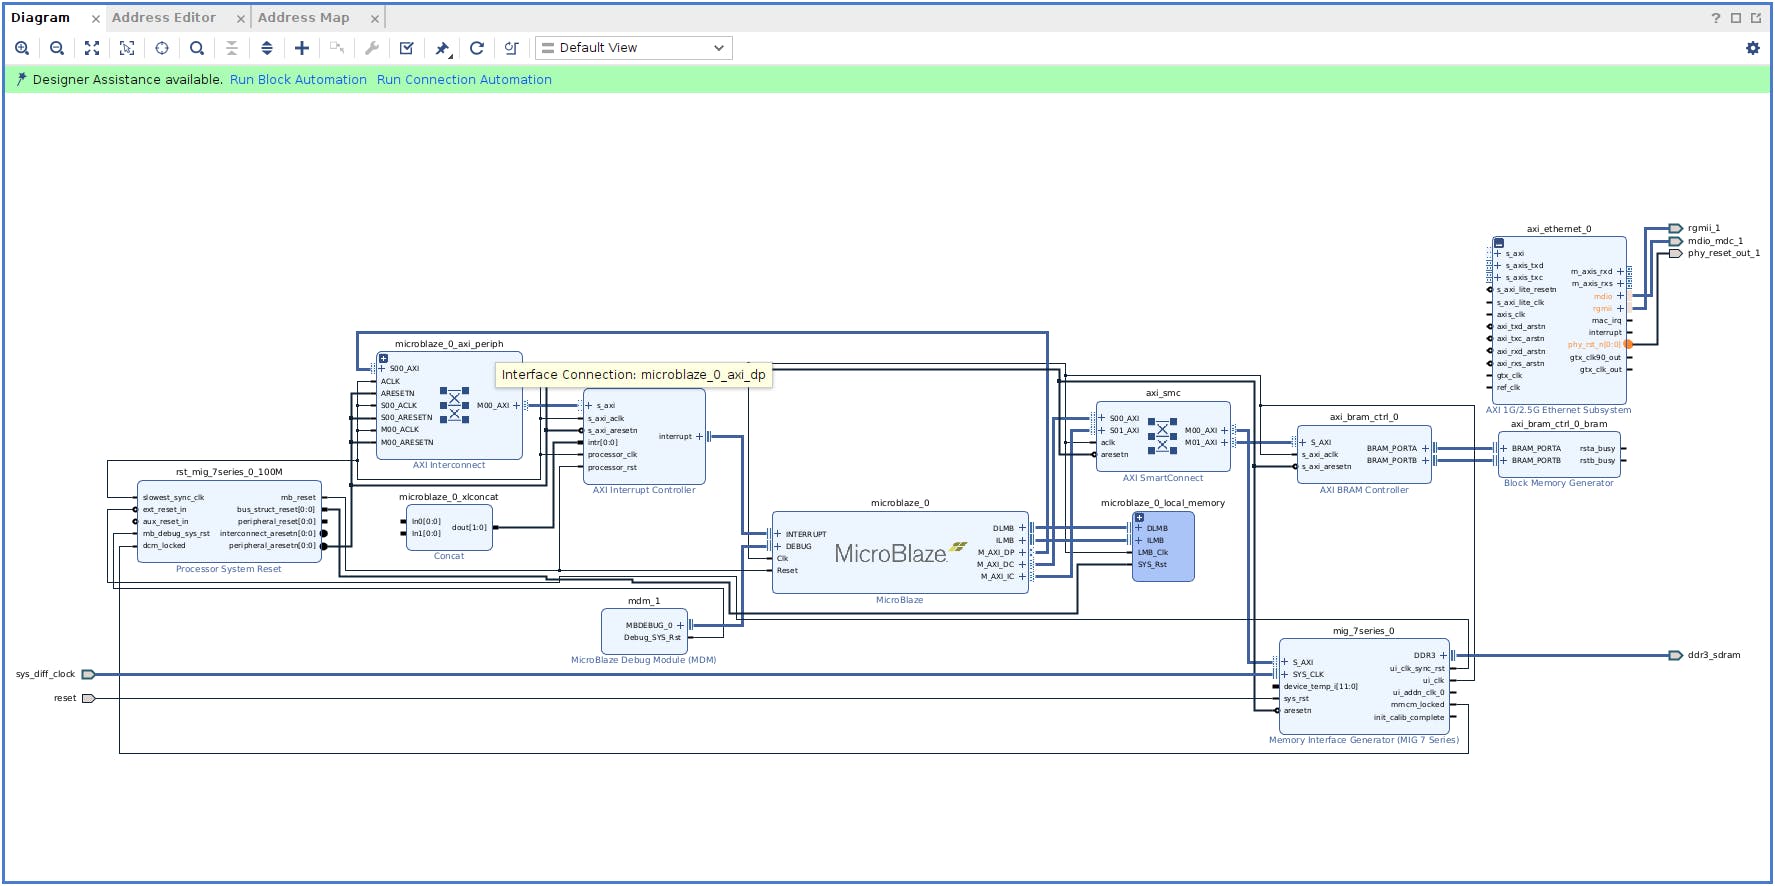
Task: Expand M_AXI_DP interface on MicroBlaze
Action: click(1022, 552)
